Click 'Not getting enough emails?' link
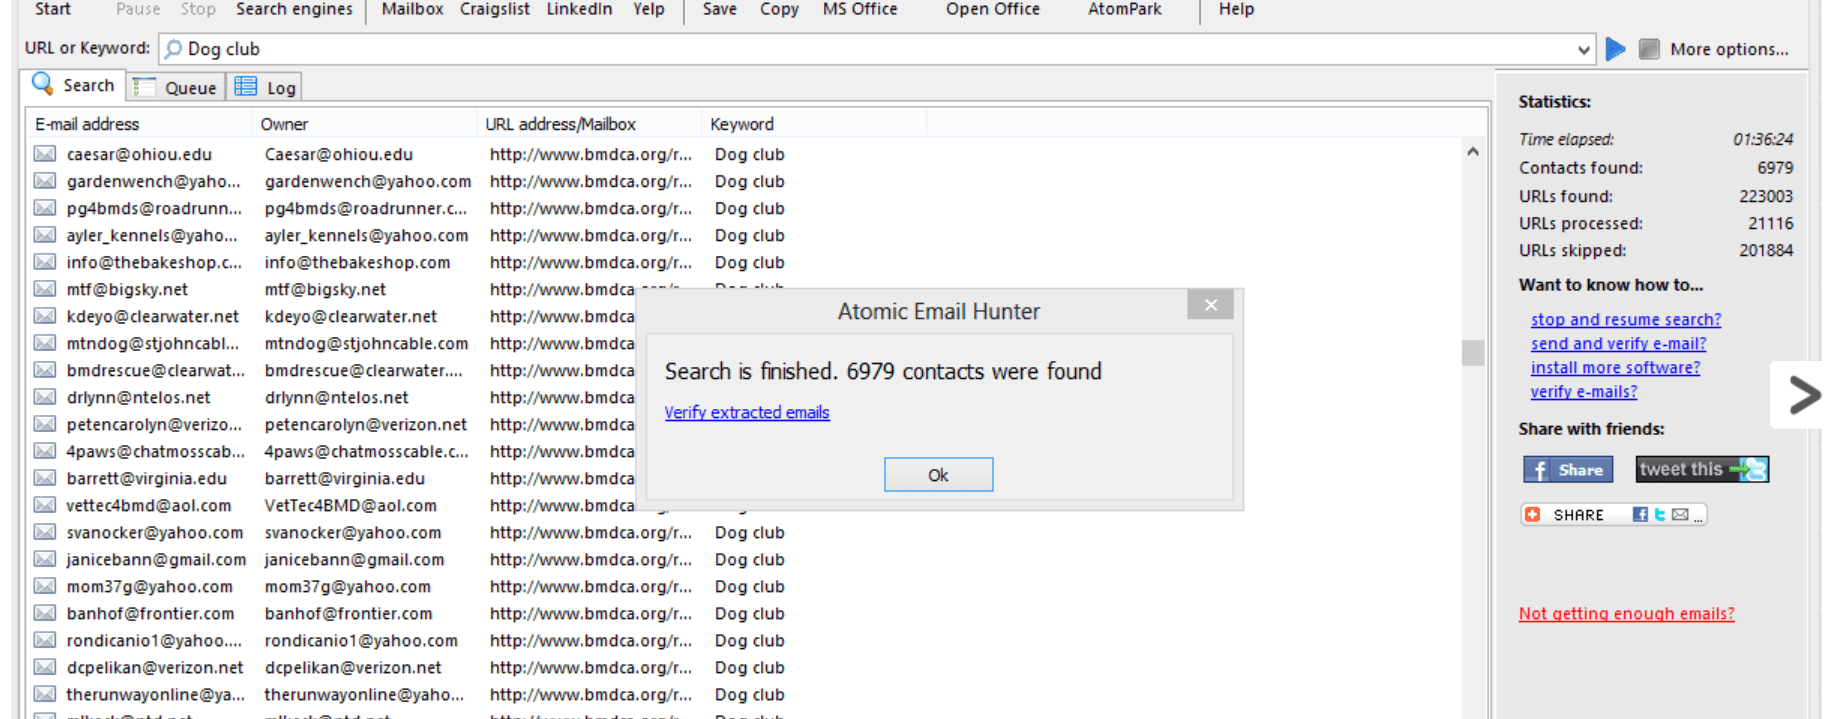Viewport: 1829px width, 719px height. click(1626, 614)
